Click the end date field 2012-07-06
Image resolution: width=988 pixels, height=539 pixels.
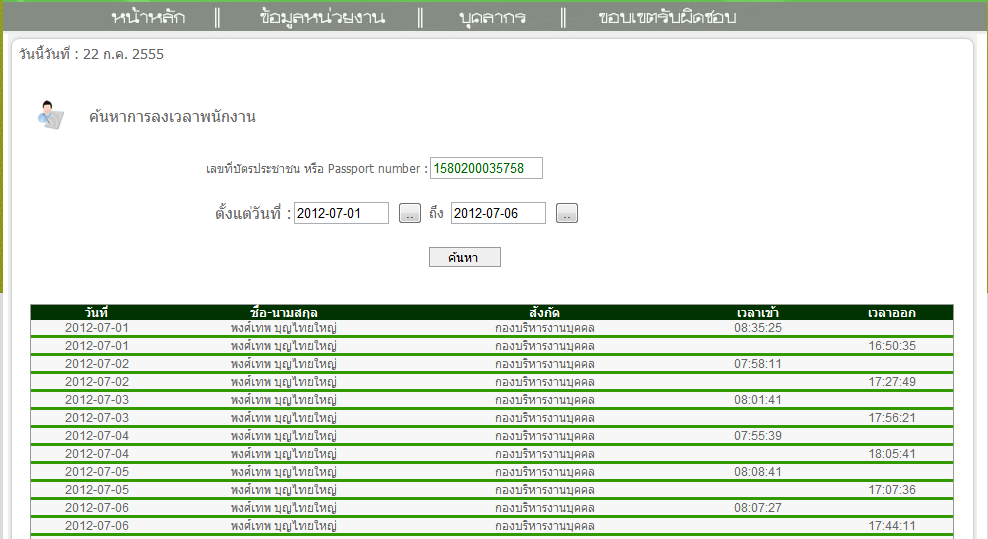coord(498,213)
